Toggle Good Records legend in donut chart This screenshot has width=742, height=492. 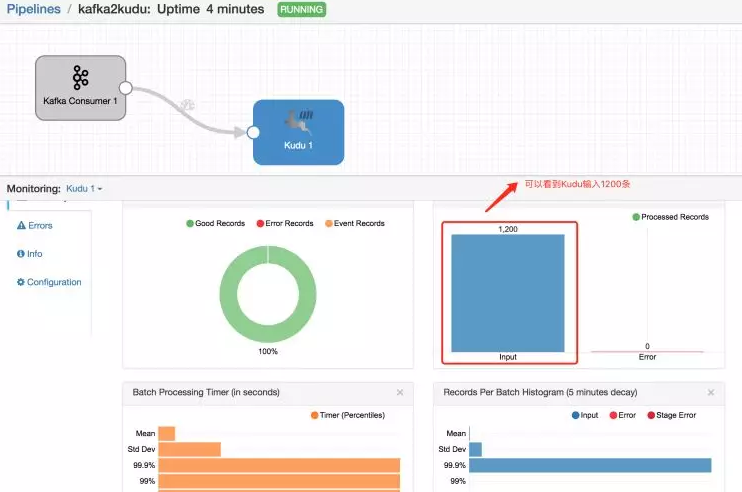[x=216, y=223]
